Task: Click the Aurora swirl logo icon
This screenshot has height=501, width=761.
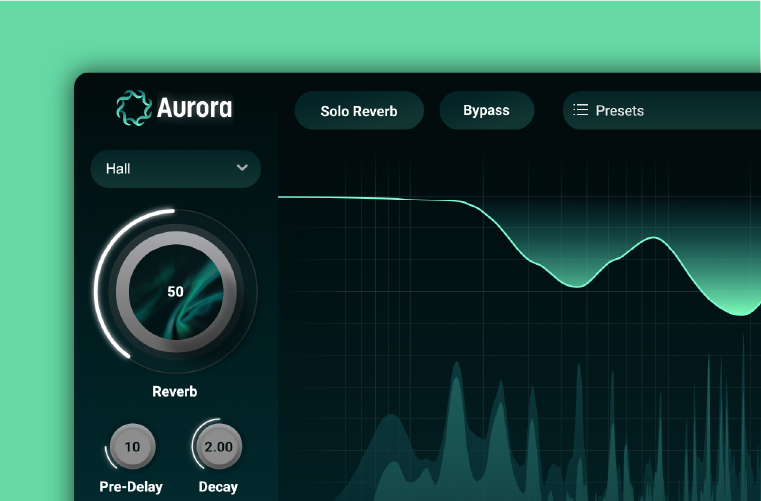Action: click(133, 108)
